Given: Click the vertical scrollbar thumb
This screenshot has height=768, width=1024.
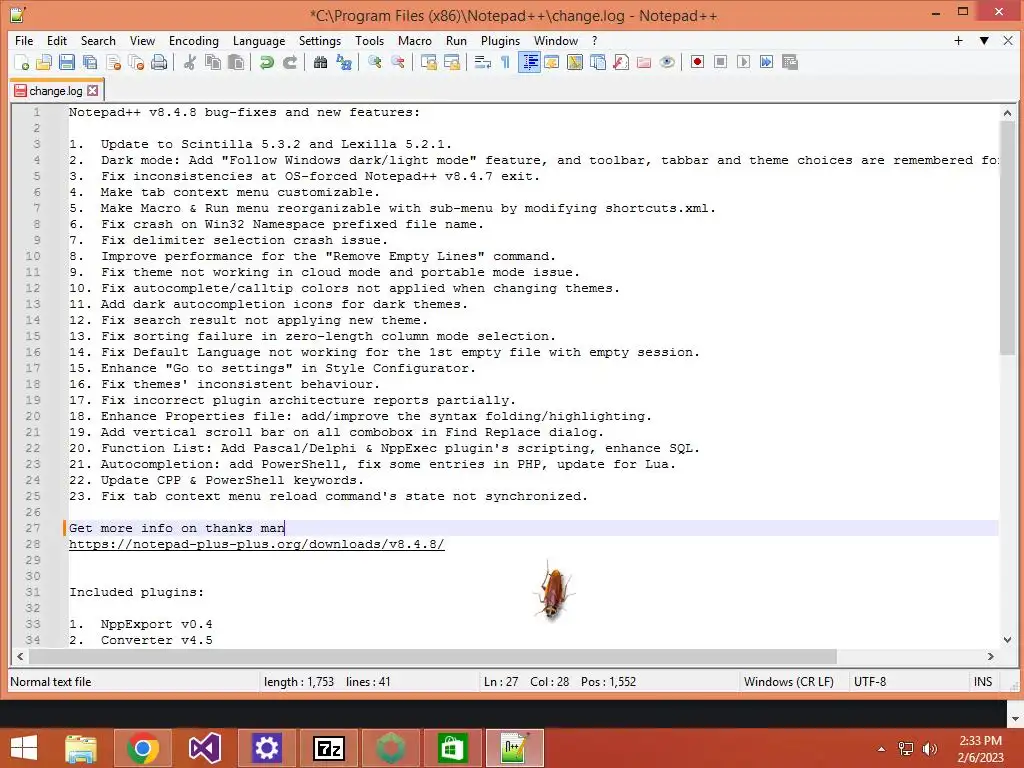Looking at the screenshot, I should pos(1006,238).
